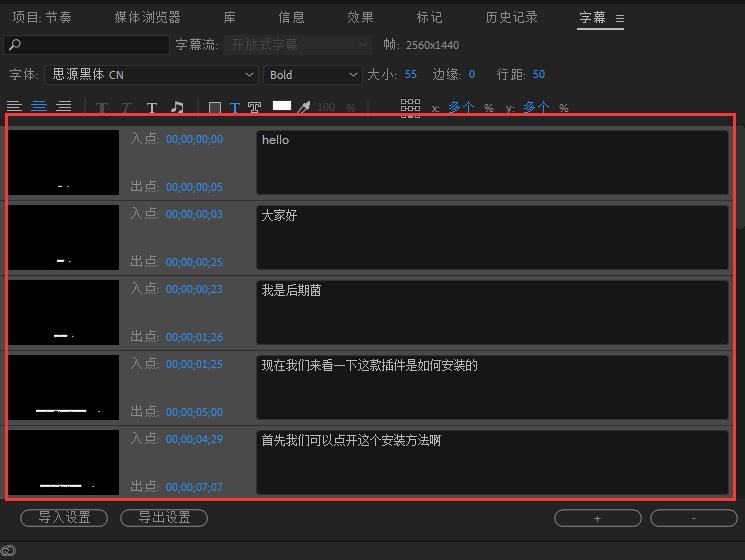Click in point 00;00;04;29
This screenshot has height=560, width=745.
pyautogui.click(x=194, y=439)
